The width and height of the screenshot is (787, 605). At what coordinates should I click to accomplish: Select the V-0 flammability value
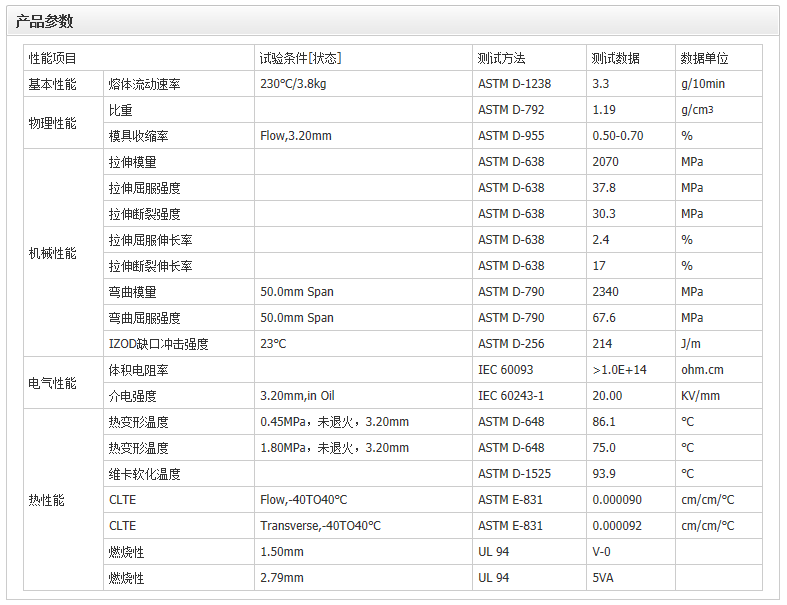pos(601,552)
